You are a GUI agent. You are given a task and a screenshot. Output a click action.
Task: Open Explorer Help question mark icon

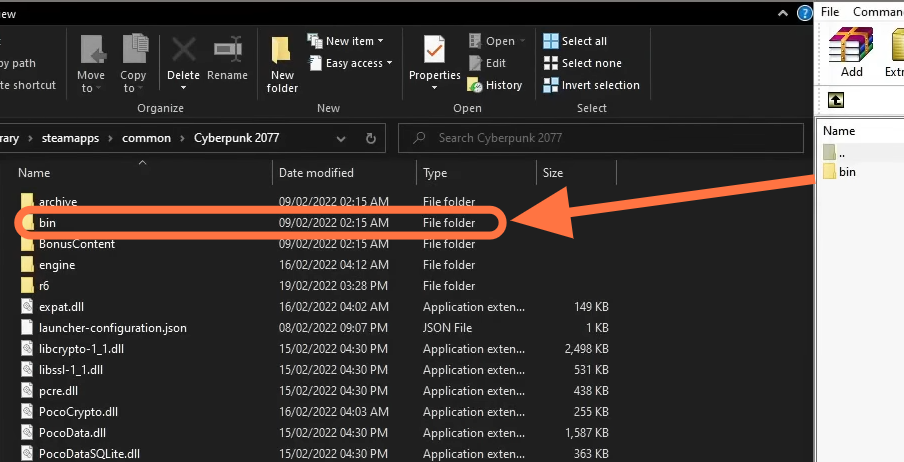[804, 13]
